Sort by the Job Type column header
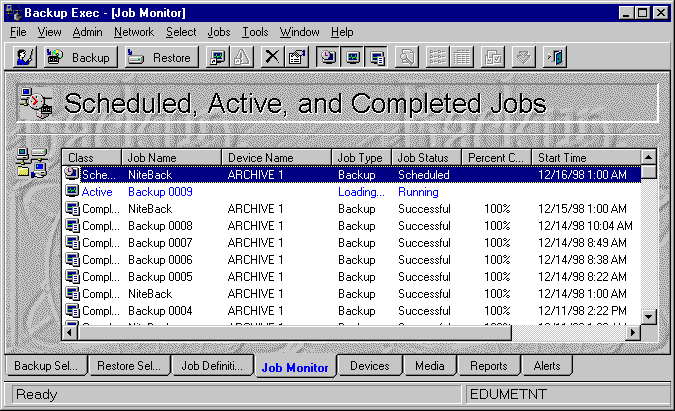This screenshot has height=411, width=675. pyautogui.click(x=362, y=158)
